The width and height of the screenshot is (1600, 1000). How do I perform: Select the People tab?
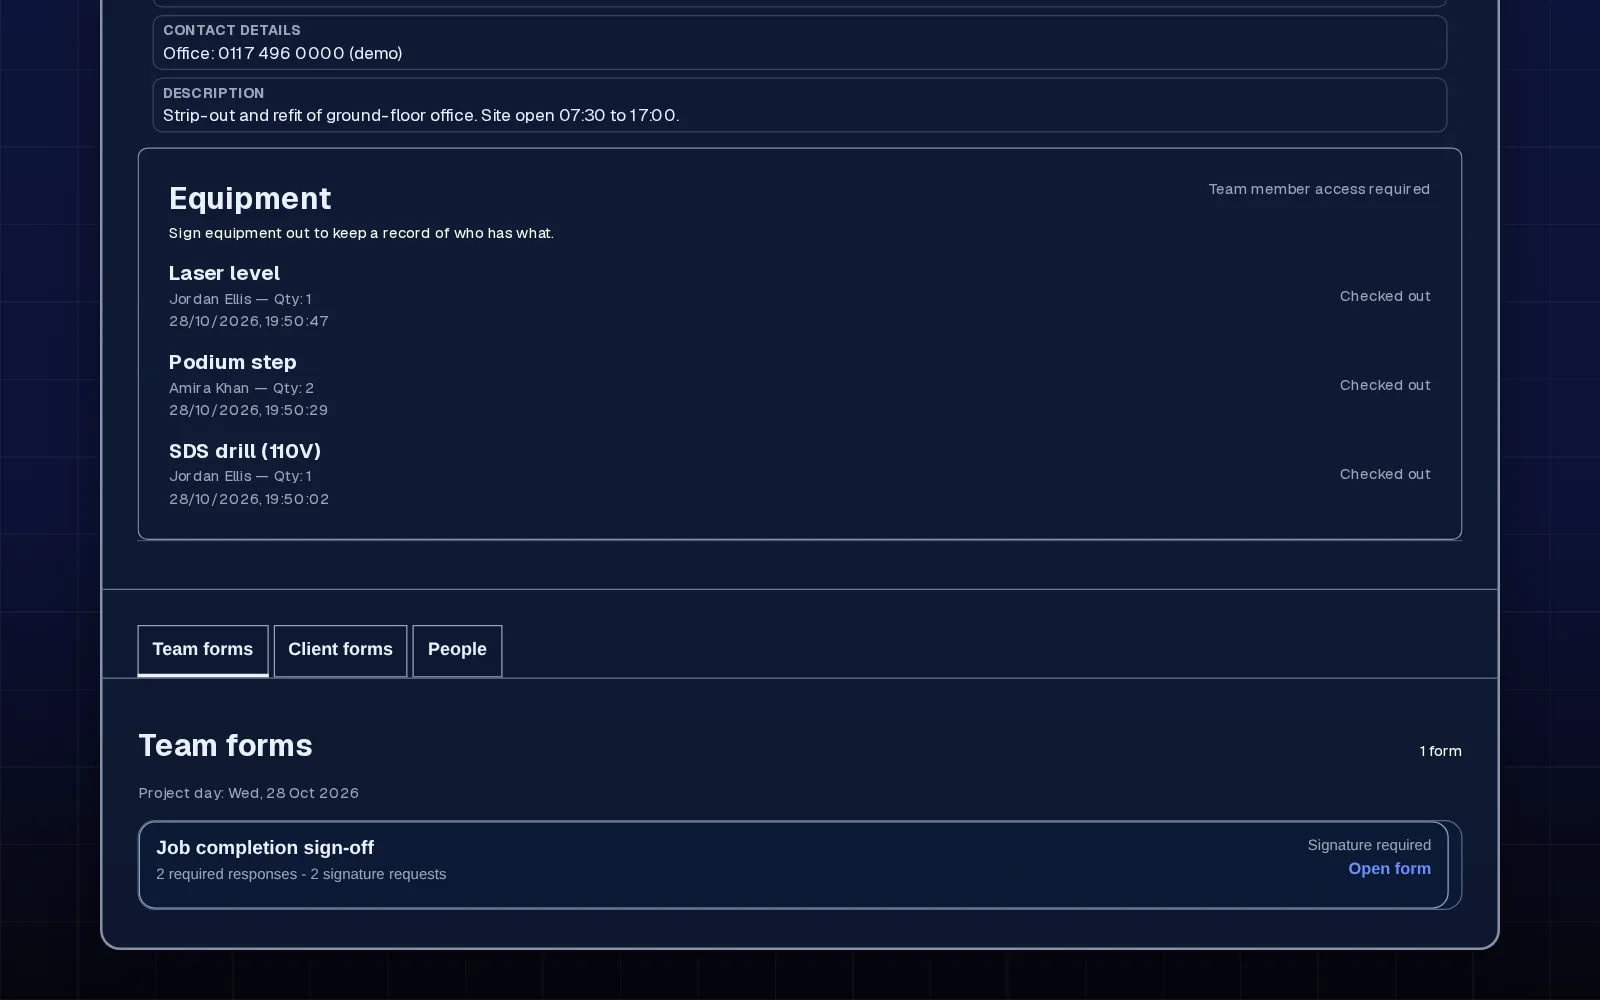pyautogui.click(x=457, y=650)
